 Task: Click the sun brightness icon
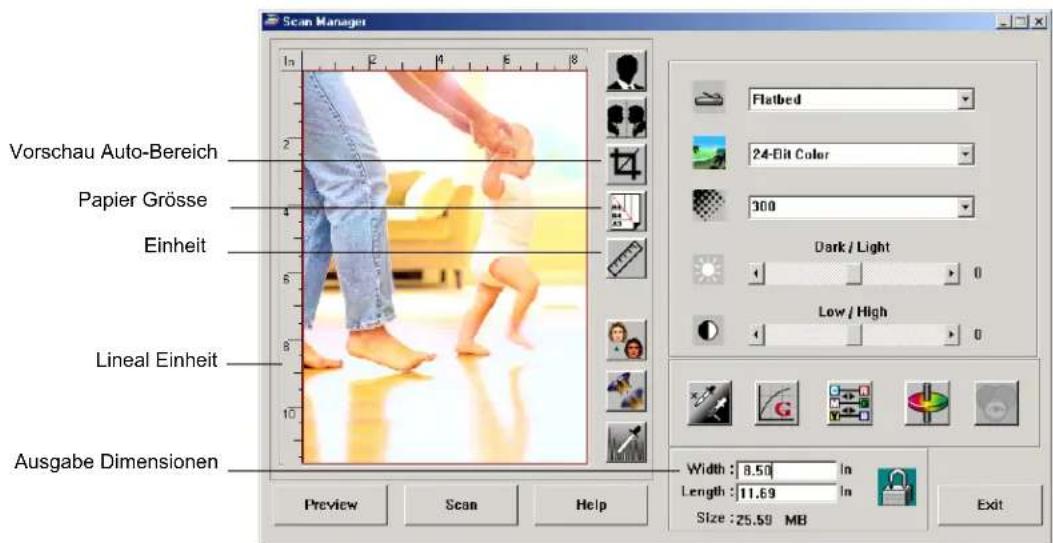click(708, 272)
